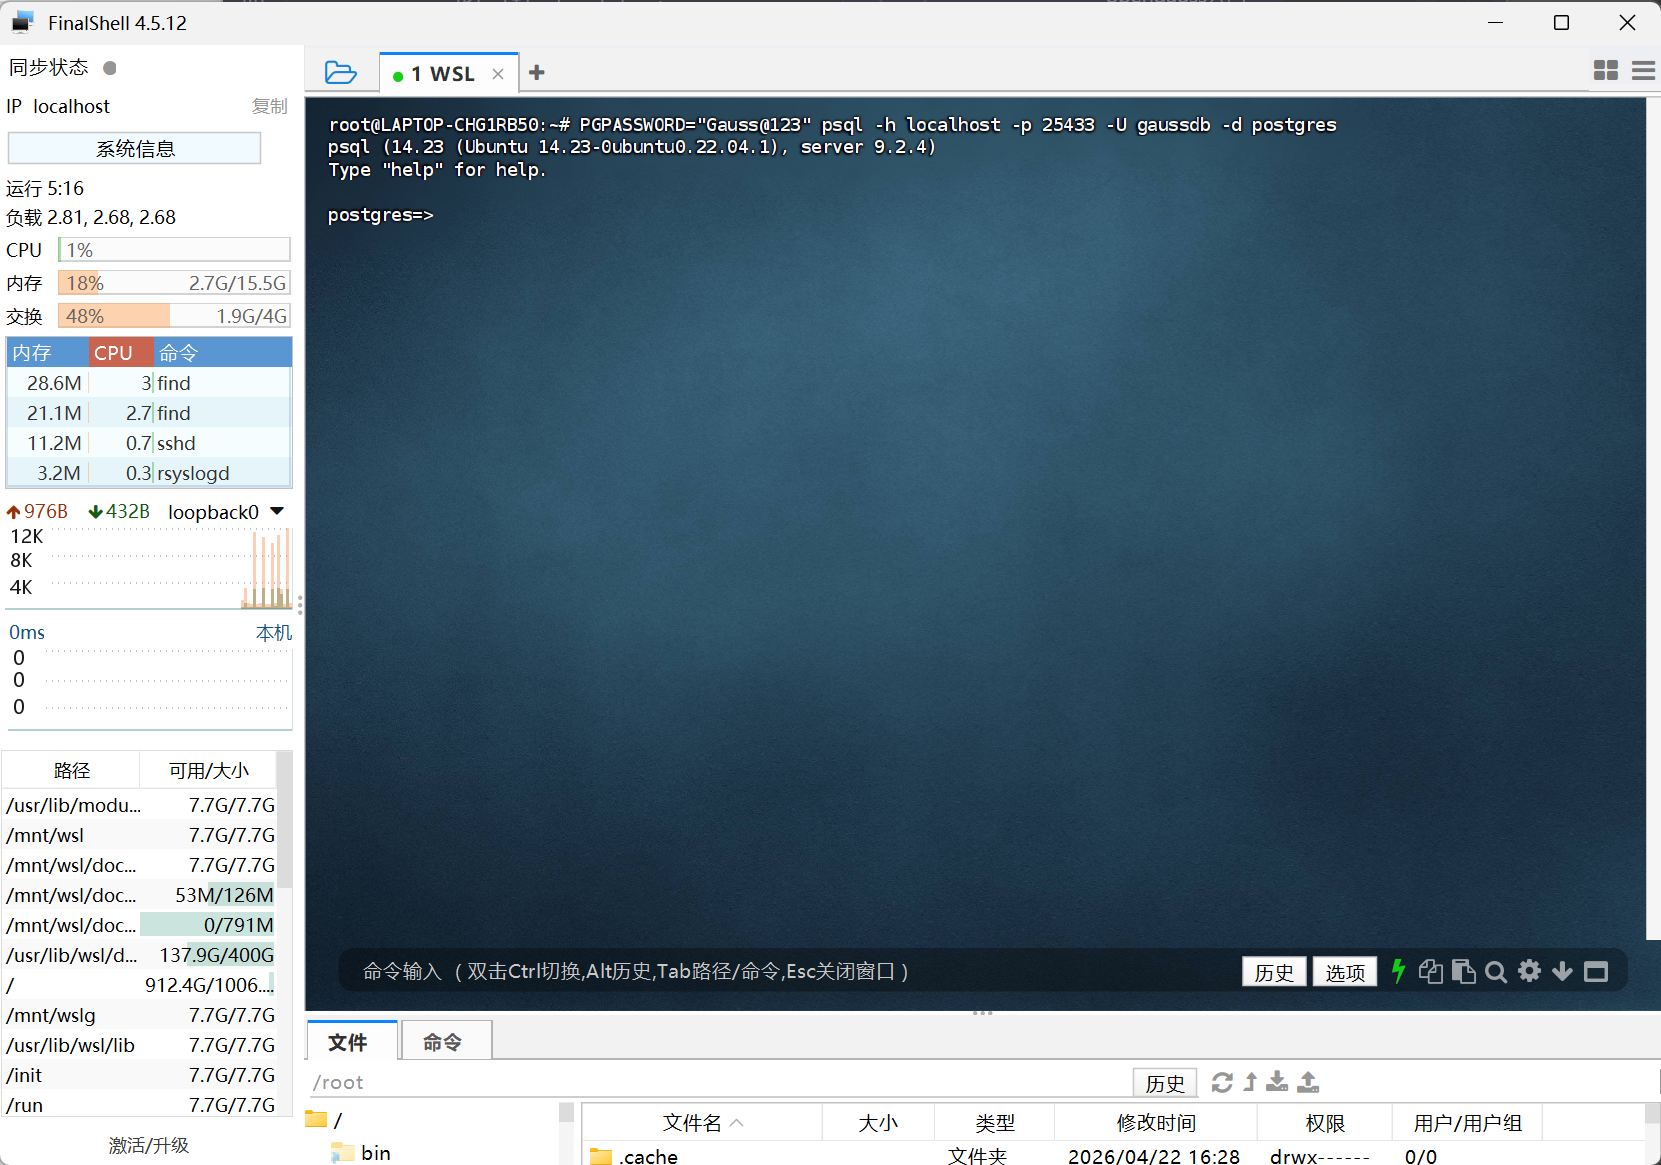
Task: Click the /root path field
Action: coord(718,1082)
